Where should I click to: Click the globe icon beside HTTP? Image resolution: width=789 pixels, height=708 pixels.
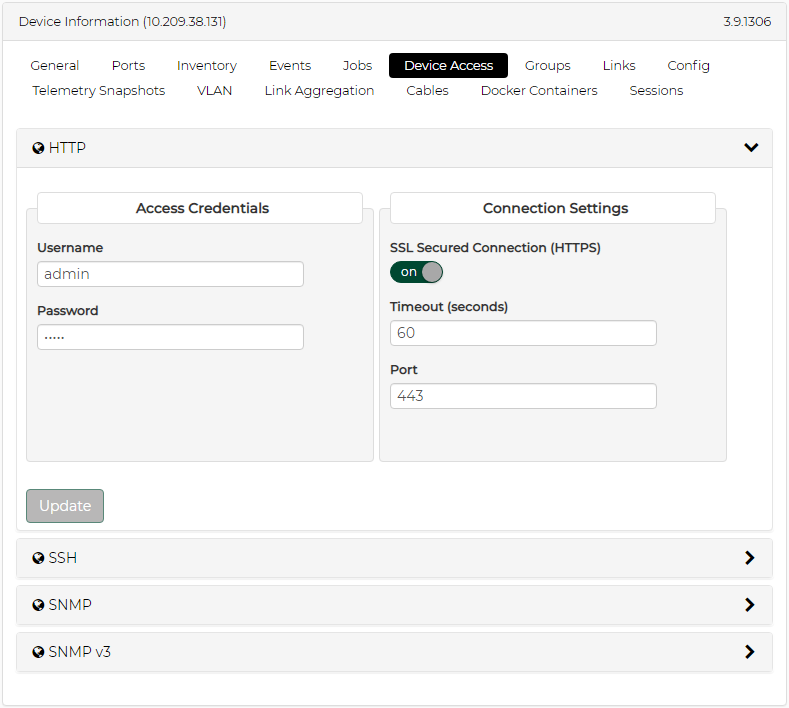tap(38, 148)
